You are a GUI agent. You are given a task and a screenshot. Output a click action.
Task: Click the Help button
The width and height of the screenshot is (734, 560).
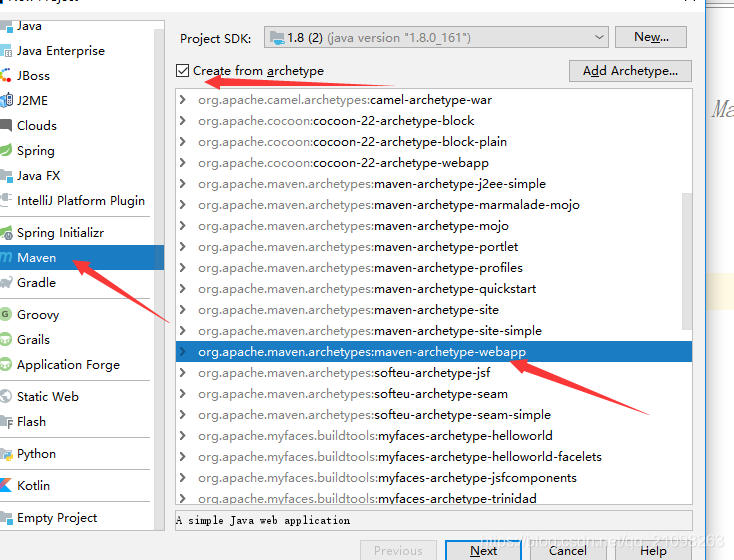coord(653,551)
